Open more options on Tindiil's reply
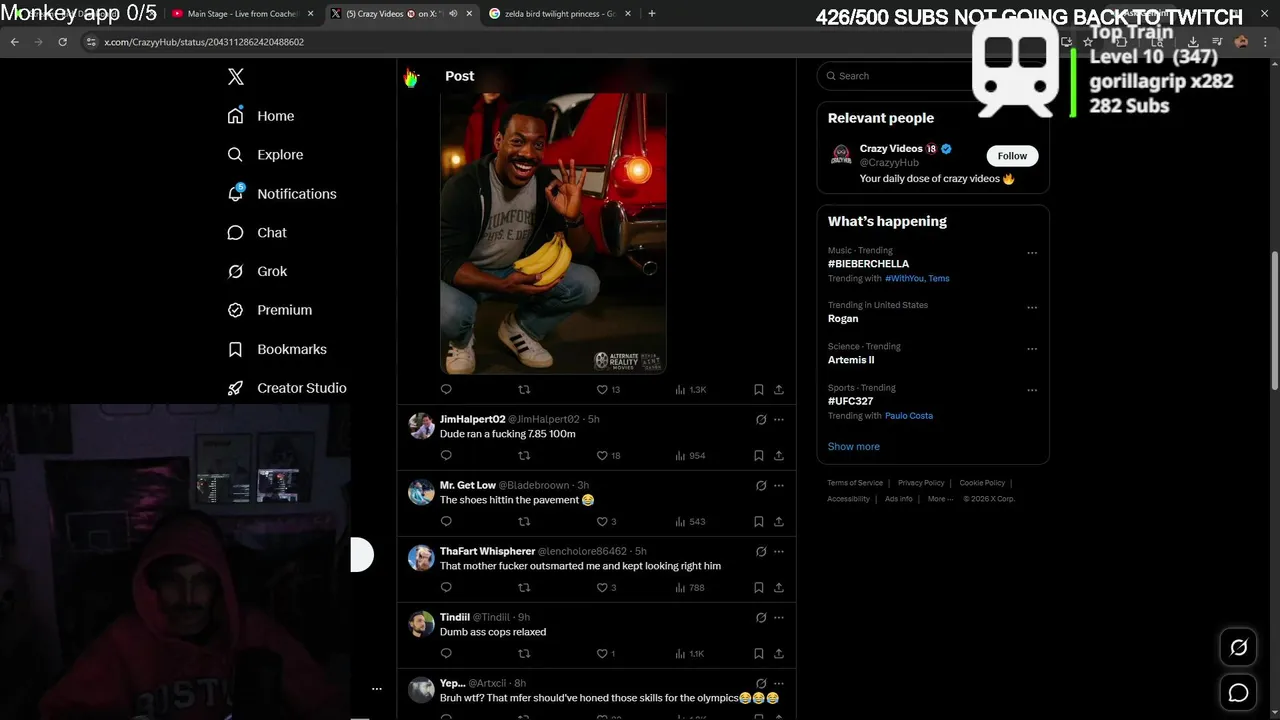This screenshot has height=720, width=1280. tap(779, 618)
